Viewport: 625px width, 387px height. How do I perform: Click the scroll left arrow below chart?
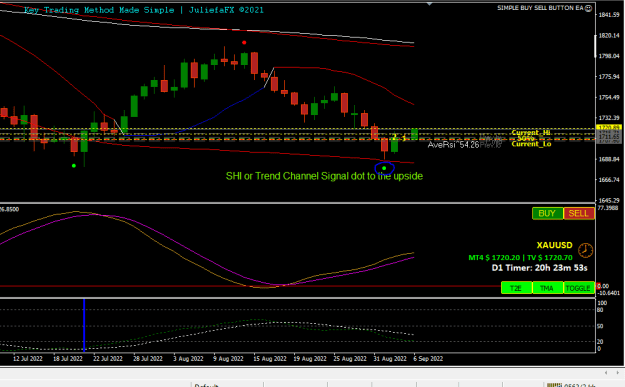(x=606, y=373)
